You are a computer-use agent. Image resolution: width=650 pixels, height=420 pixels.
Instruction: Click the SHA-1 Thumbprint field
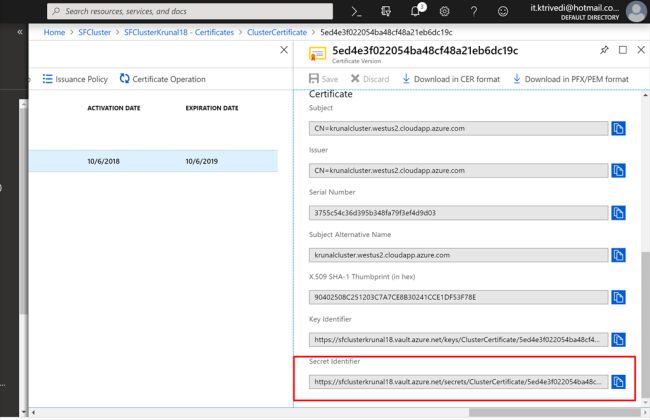click(458, 297)
